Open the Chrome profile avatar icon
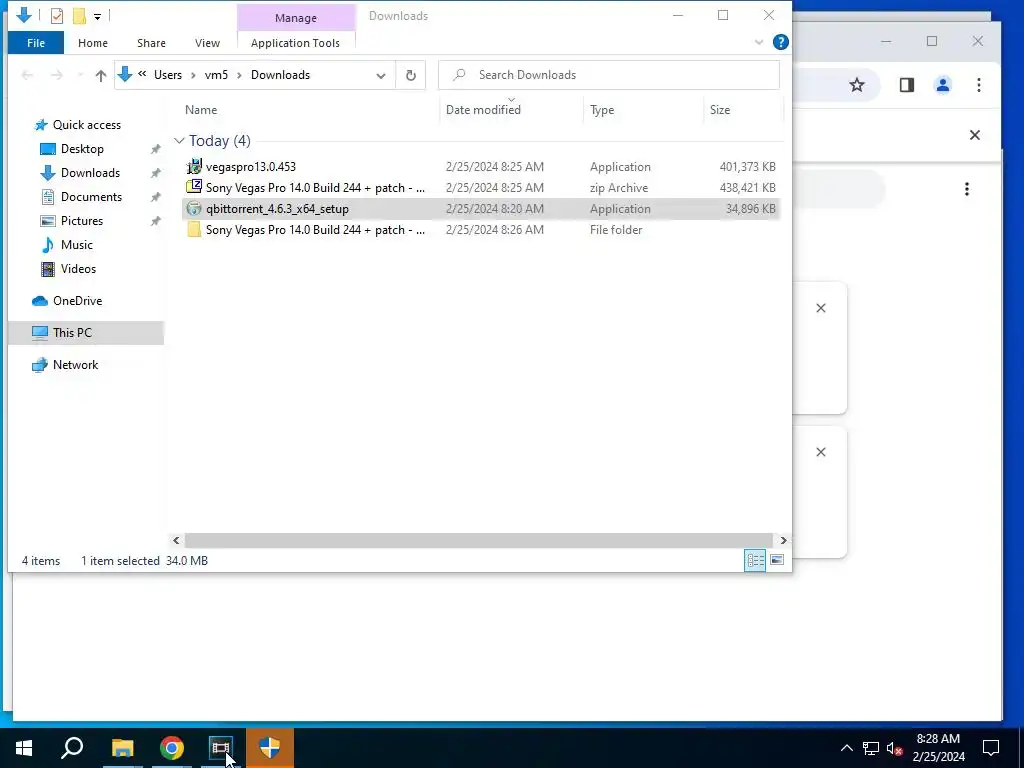Screen dimensions: 1024x768 coord(942,85)
